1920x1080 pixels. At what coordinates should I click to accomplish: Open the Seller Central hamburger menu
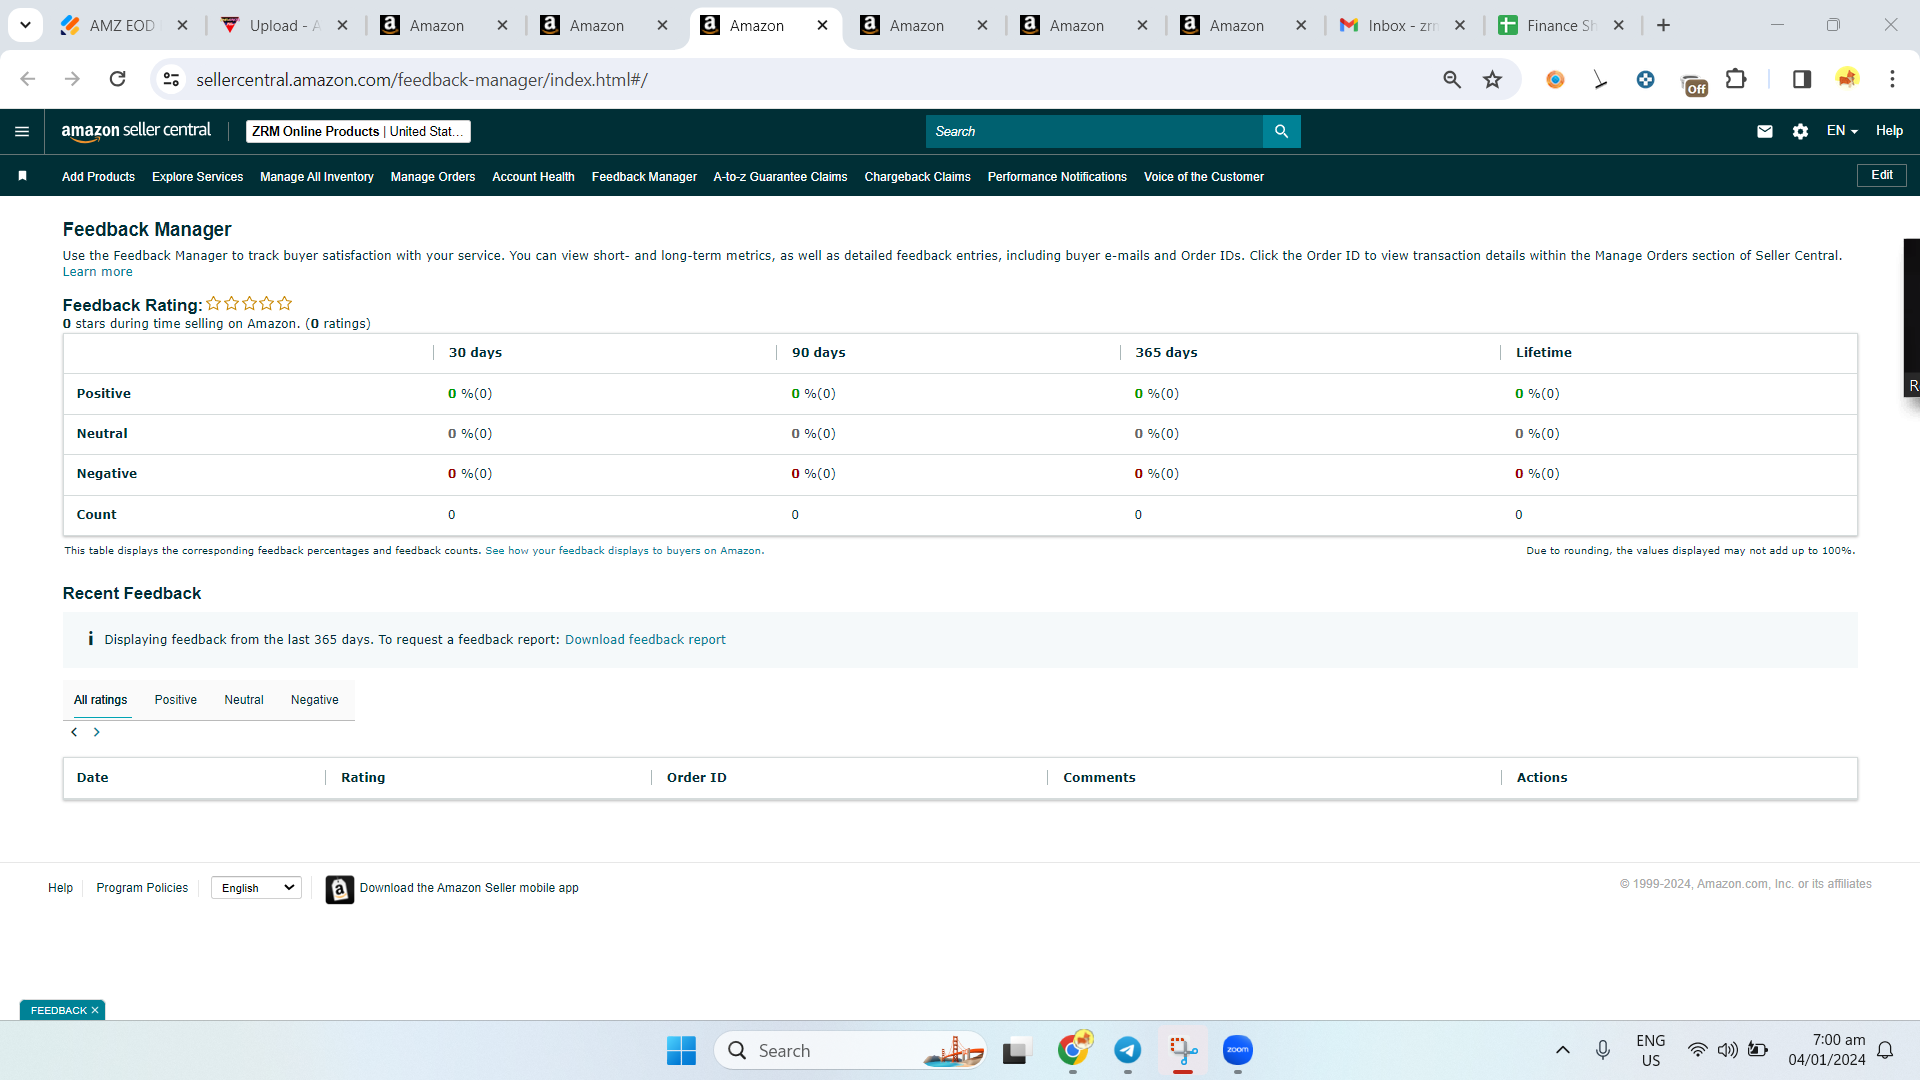click(x=22, y=131)
